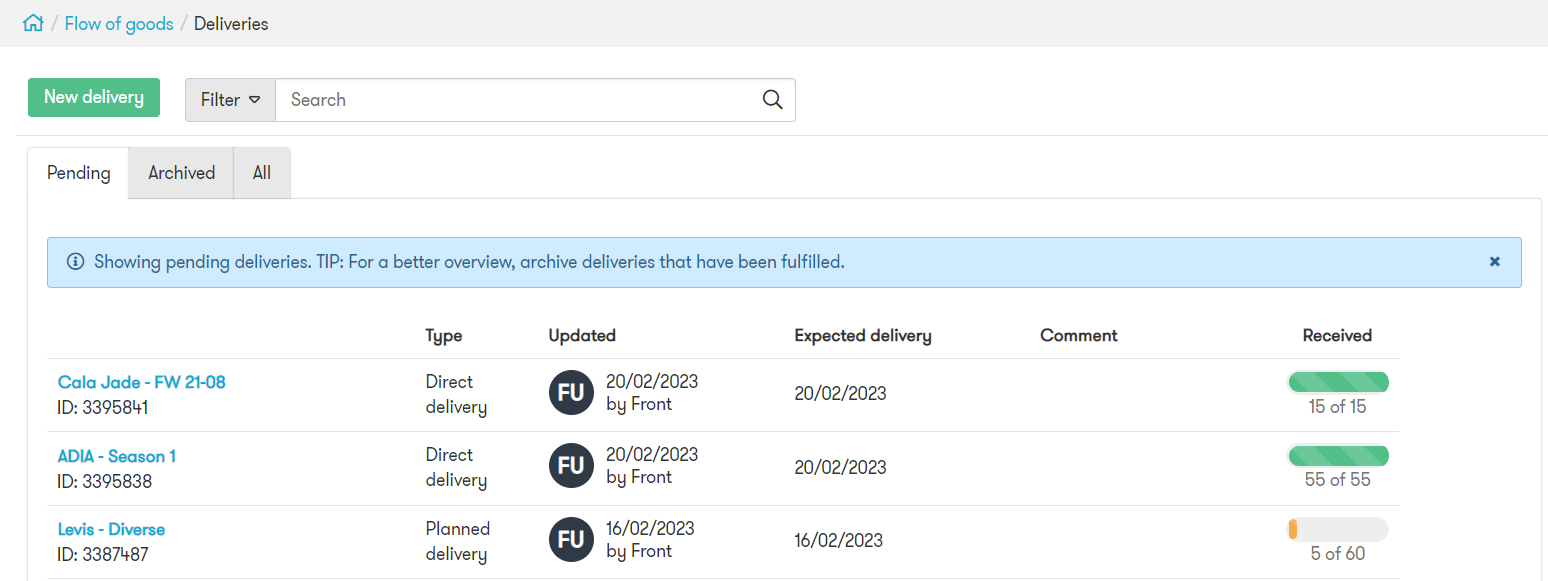
Task: Click the FU avatar on the ADIA row
Action: point(571,465)
